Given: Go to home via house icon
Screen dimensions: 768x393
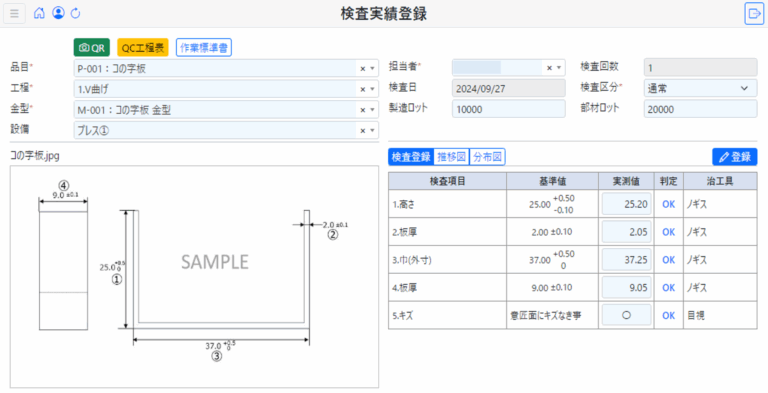Looking at the screenshot, I should (39, 13).
